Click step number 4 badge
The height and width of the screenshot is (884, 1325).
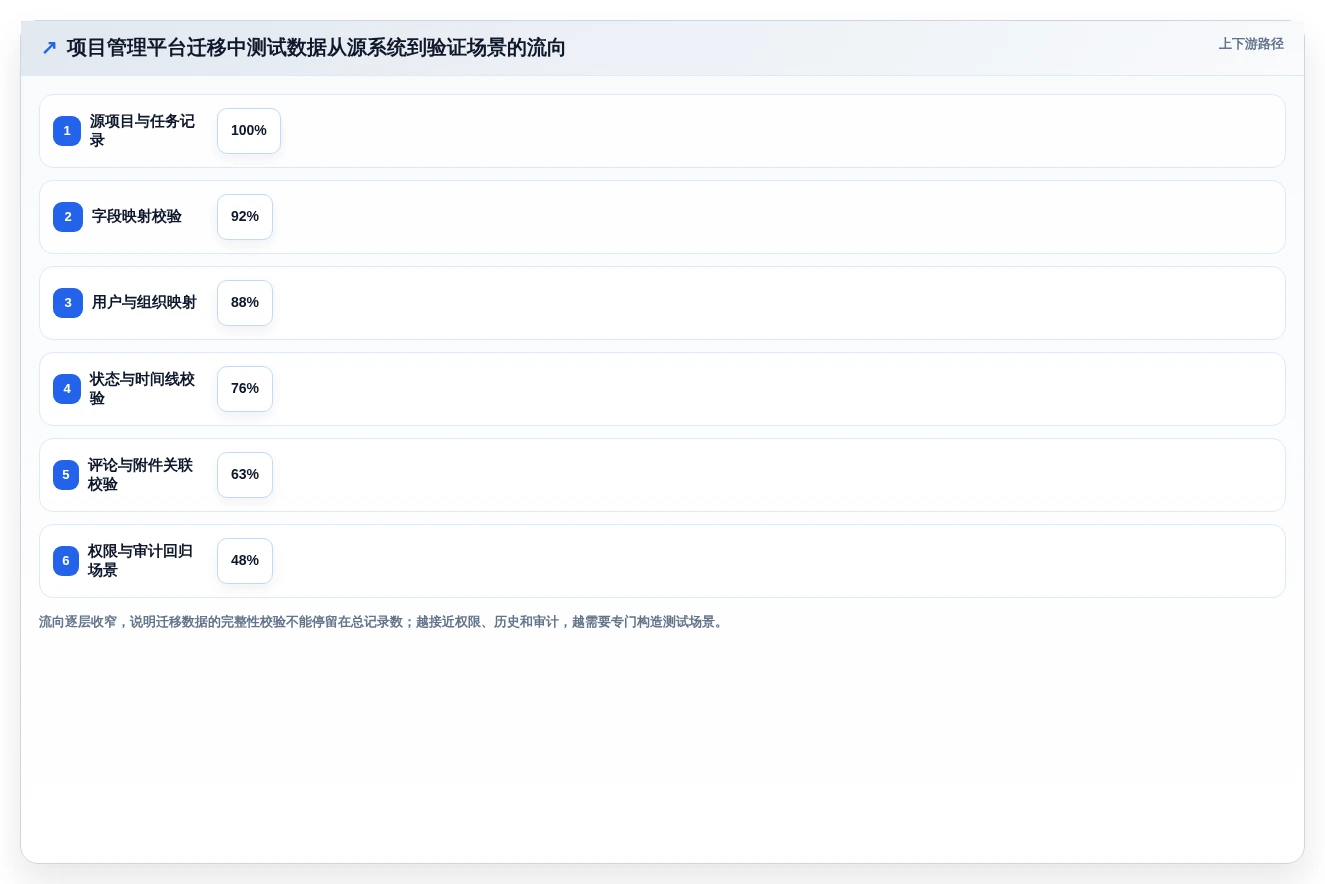[67, 389]
